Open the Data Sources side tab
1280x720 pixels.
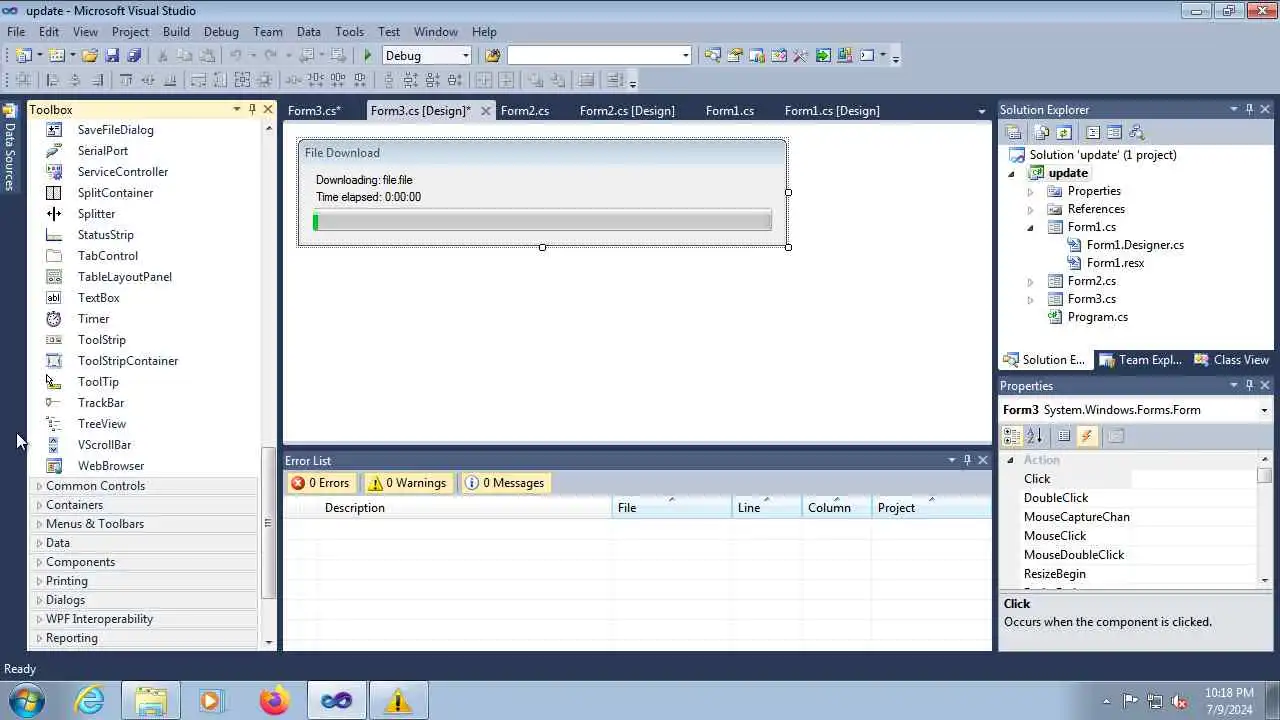click(9, 148)
